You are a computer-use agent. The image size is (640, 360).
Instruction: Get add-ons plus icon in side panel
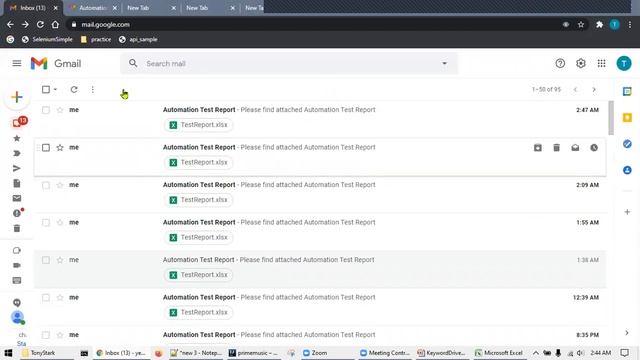627,212
